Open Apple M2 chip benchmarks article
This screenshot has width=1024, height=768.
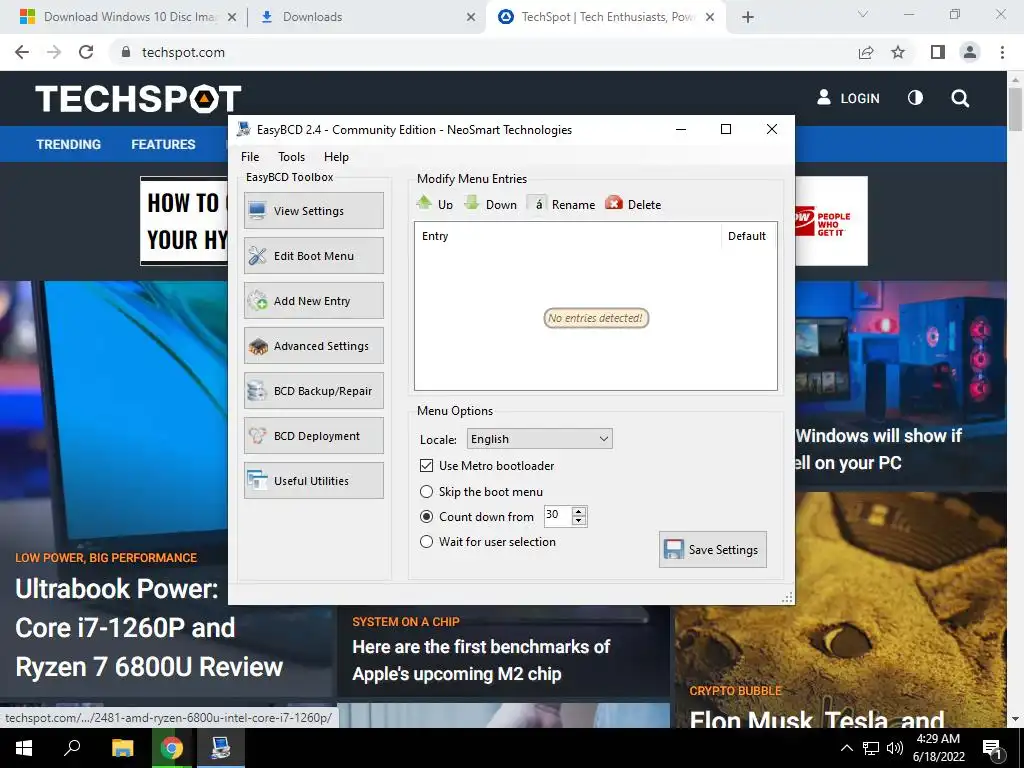click(481, 660)
